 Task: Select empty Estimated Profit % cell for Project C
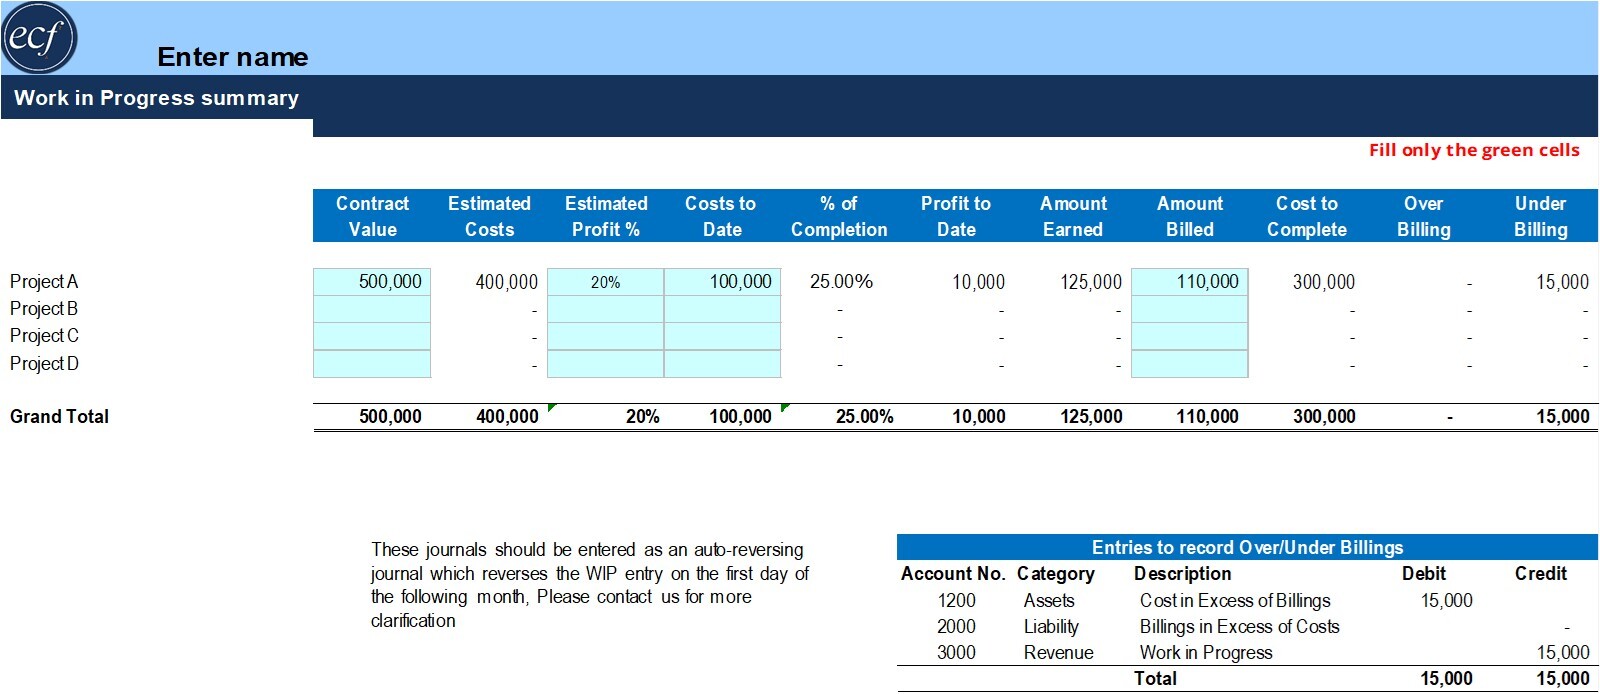click(606, 336)
